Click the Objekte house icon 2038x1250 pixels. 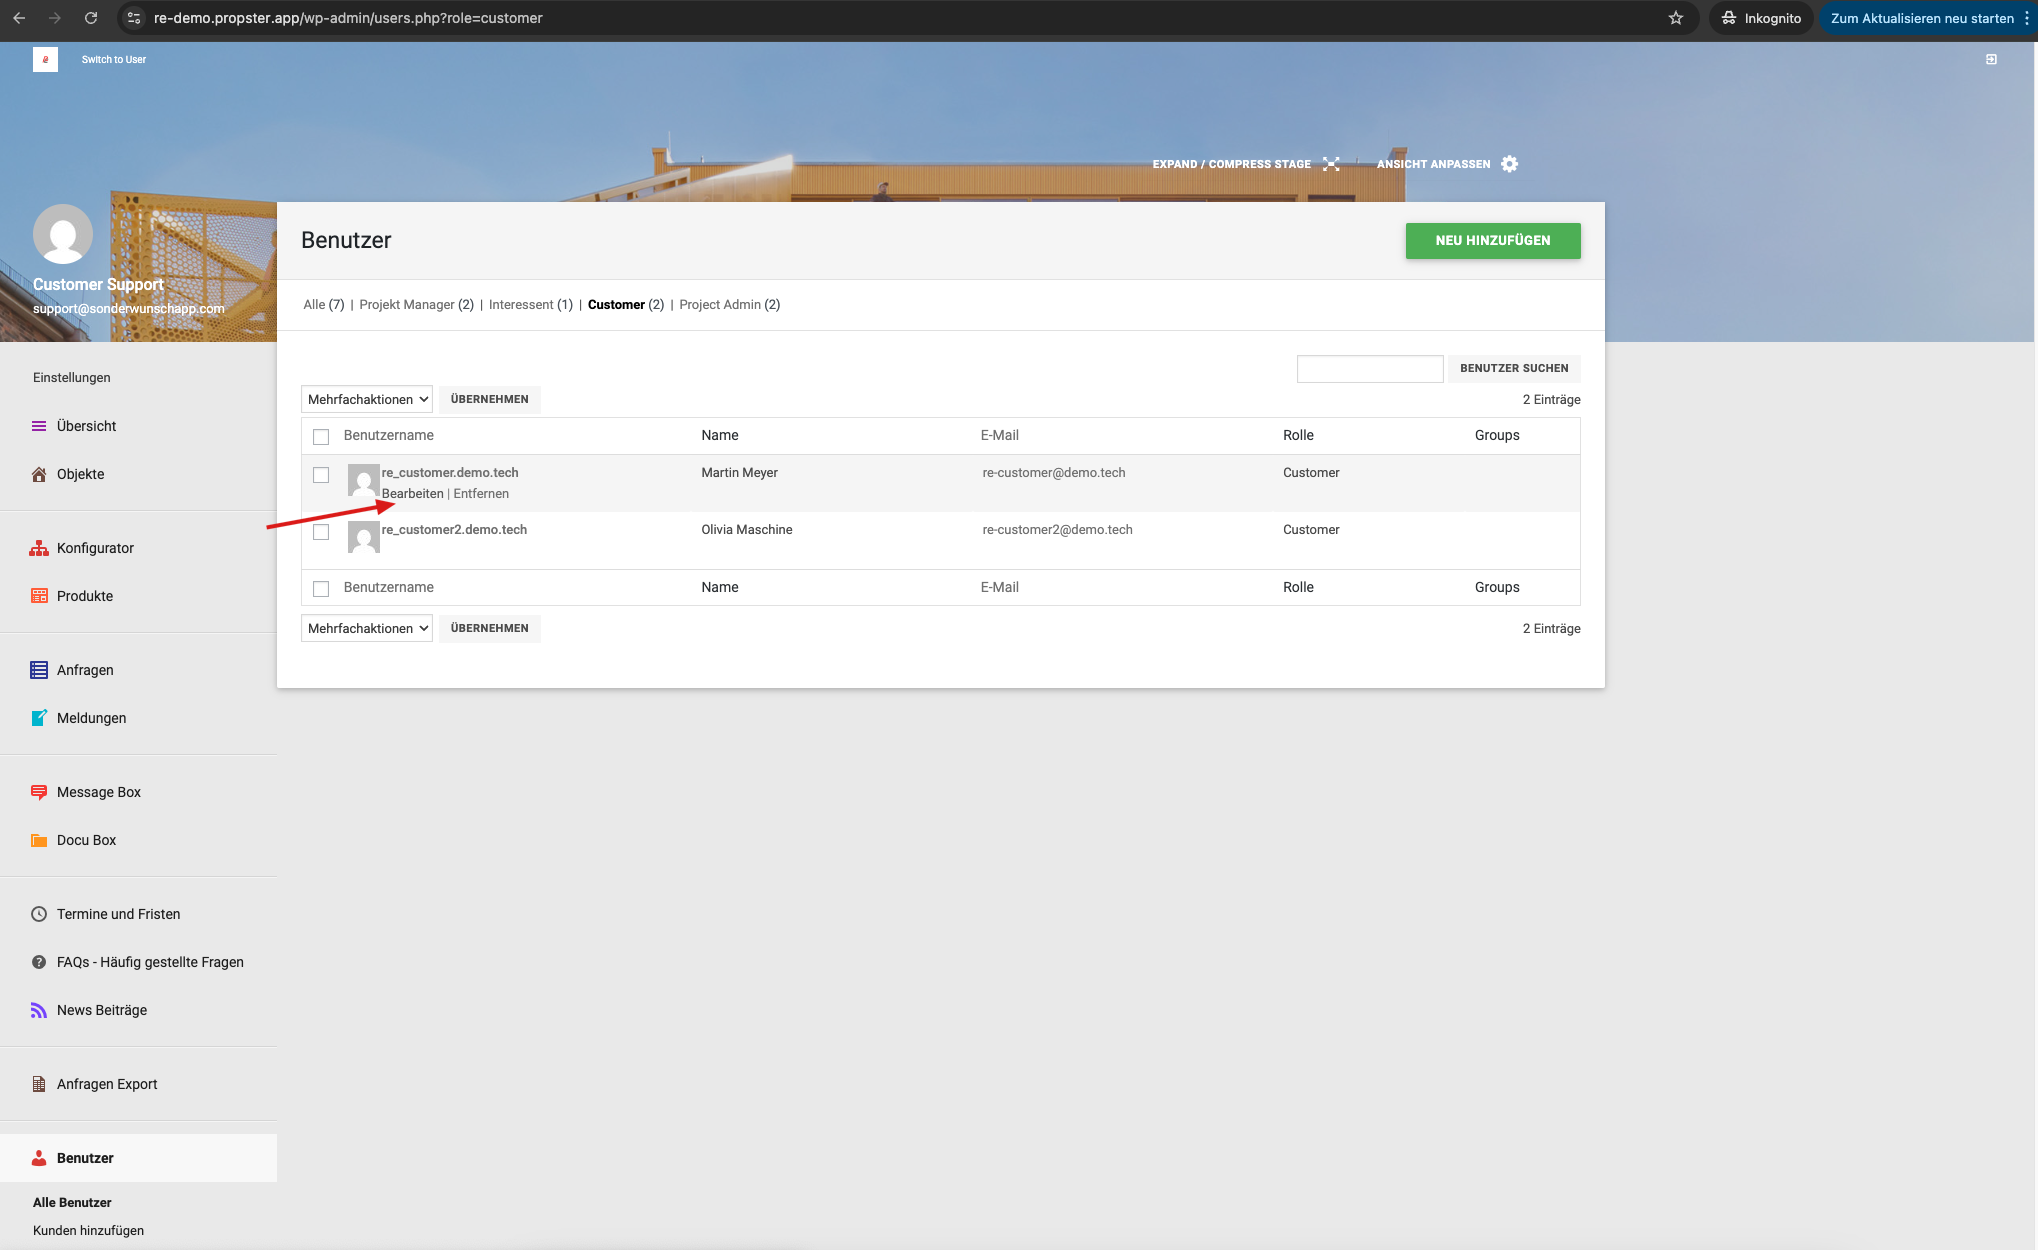(39, 474)
